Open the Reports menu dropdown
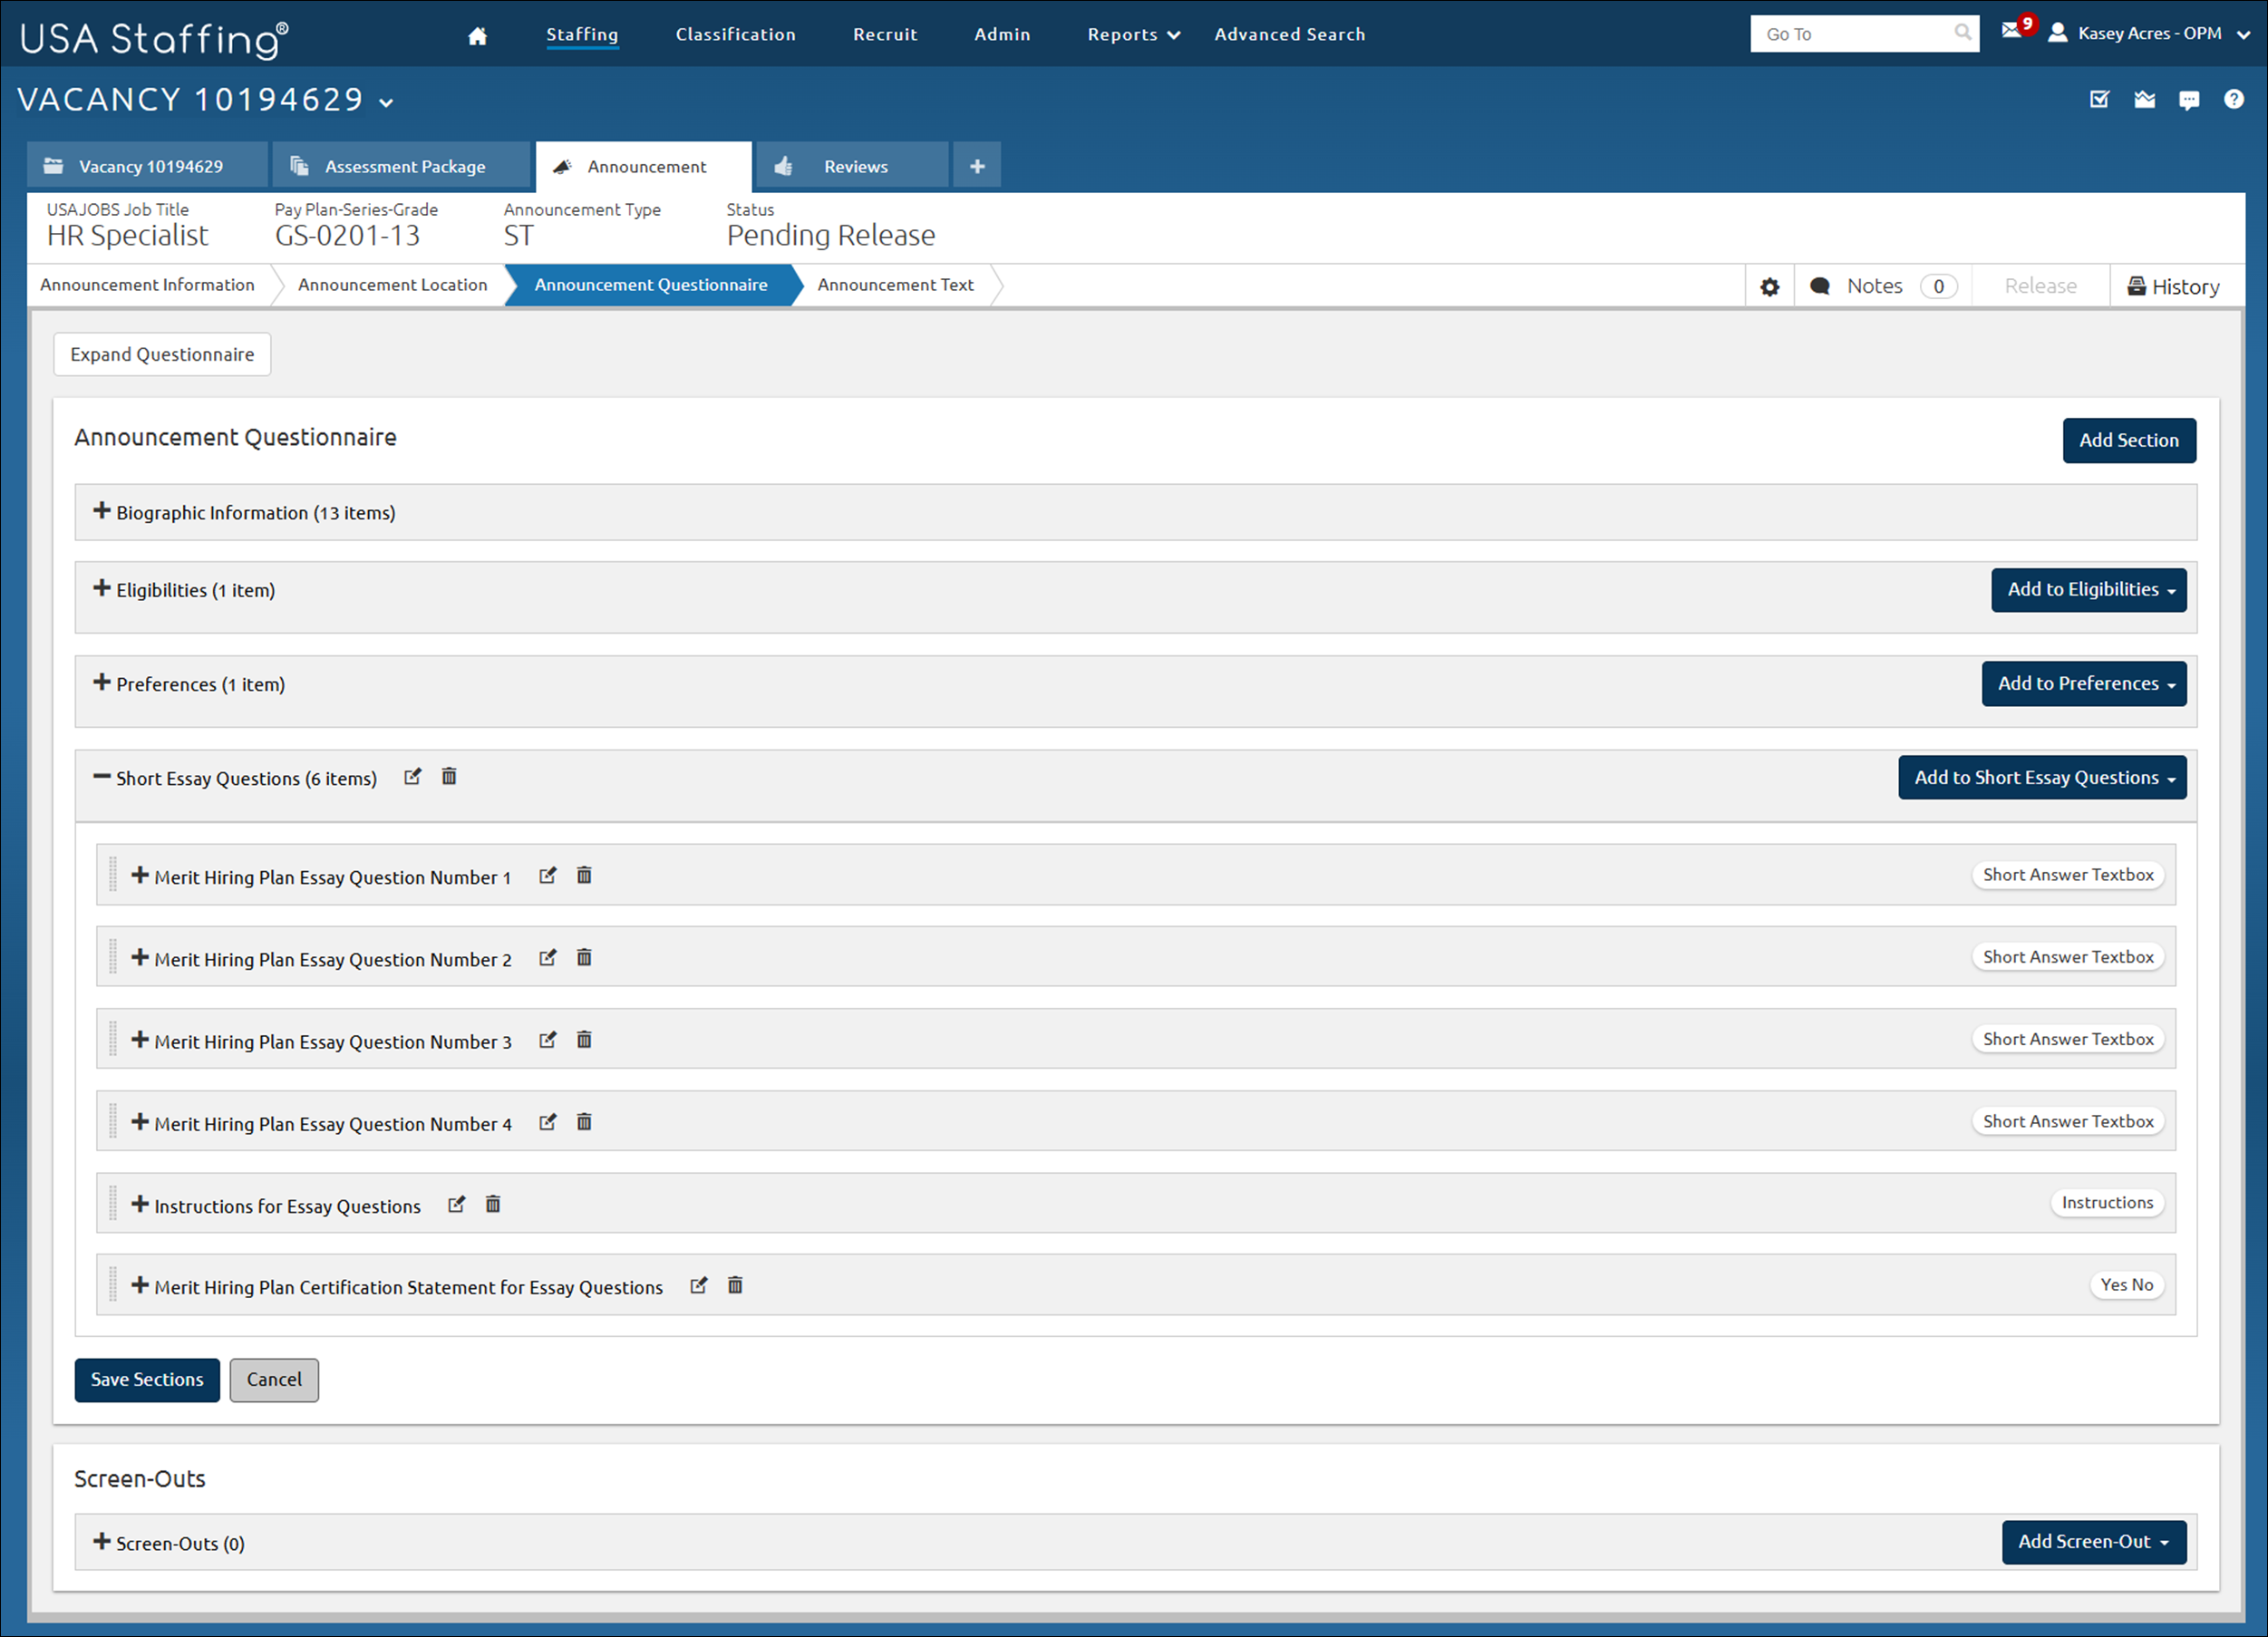This screenshot has width=2268, height=1637. coord(1133,35)
